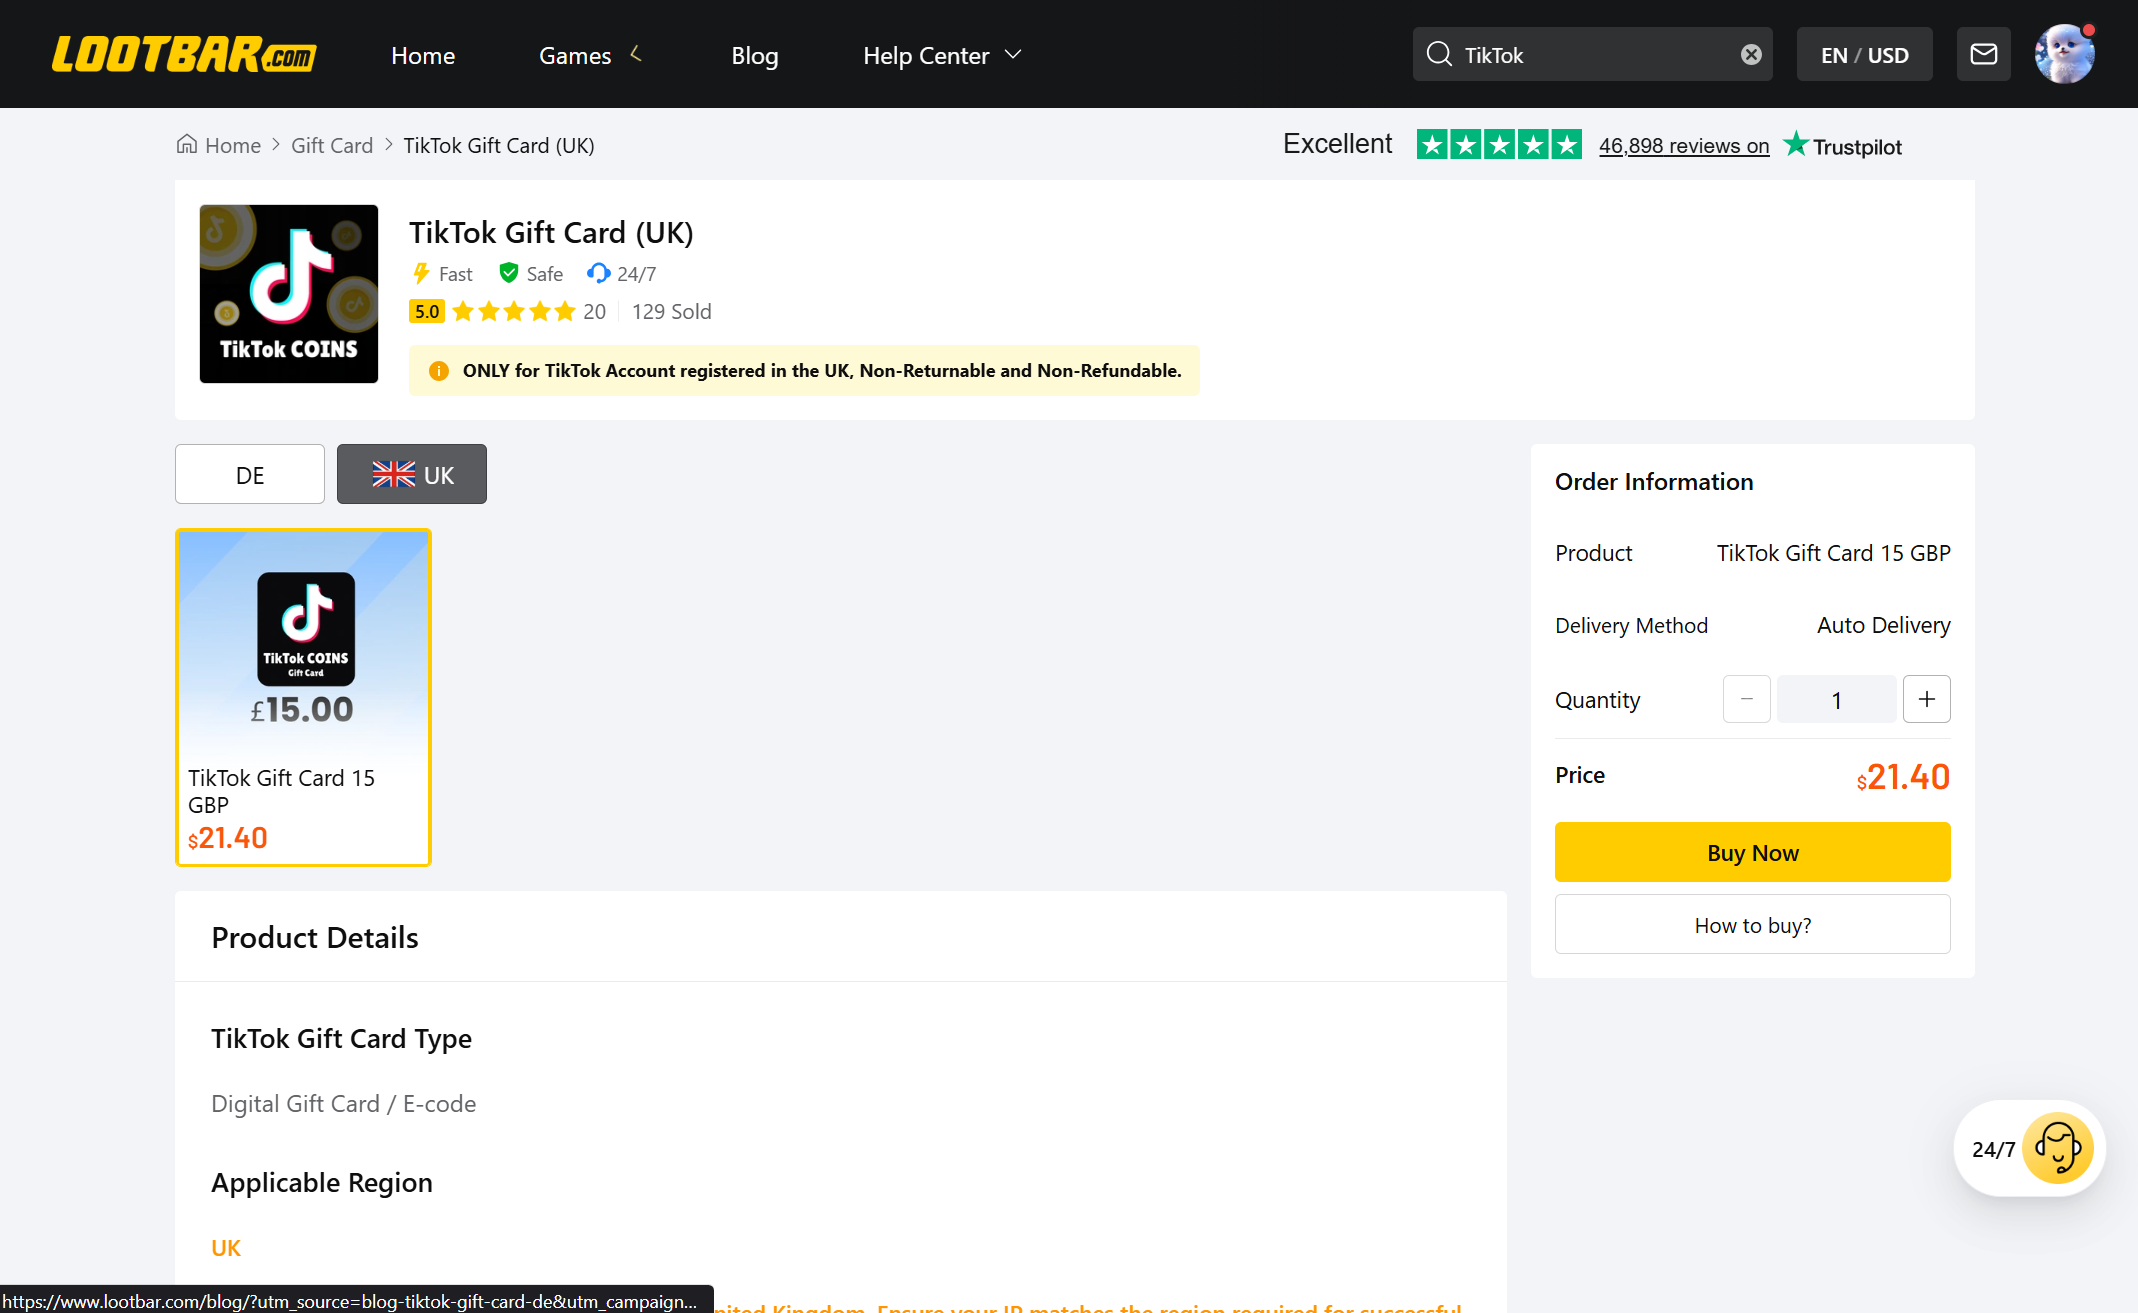
Task: Open the user avatar profile
Action: (2065, 54)
